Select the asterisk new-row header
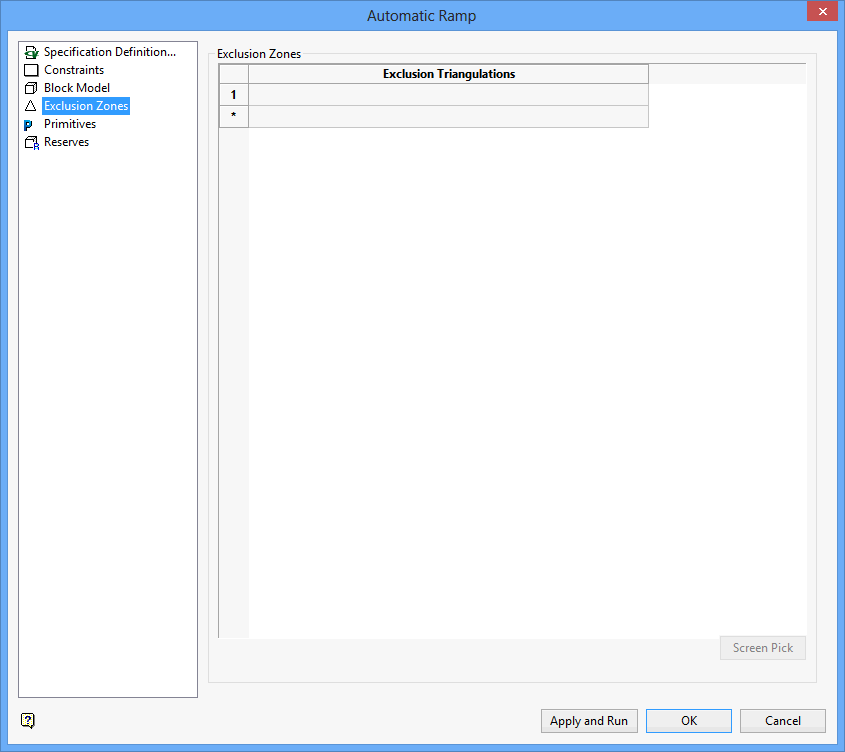 [233, 116]
